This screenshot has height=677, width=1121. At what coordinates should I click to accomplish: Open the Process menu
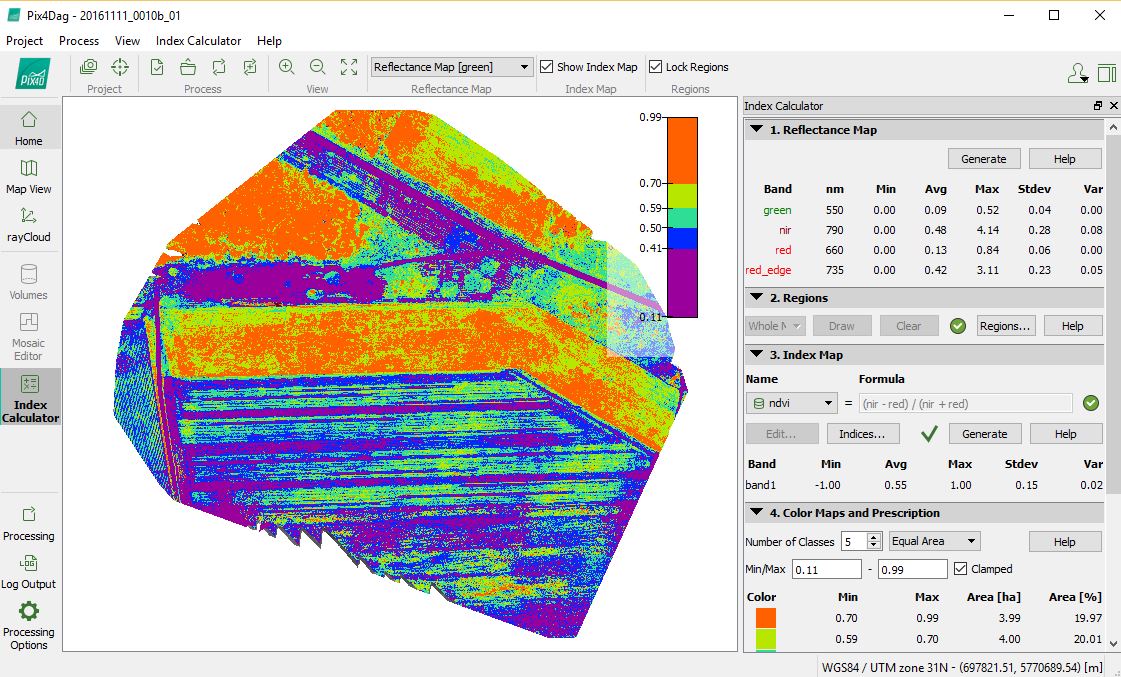79,41
